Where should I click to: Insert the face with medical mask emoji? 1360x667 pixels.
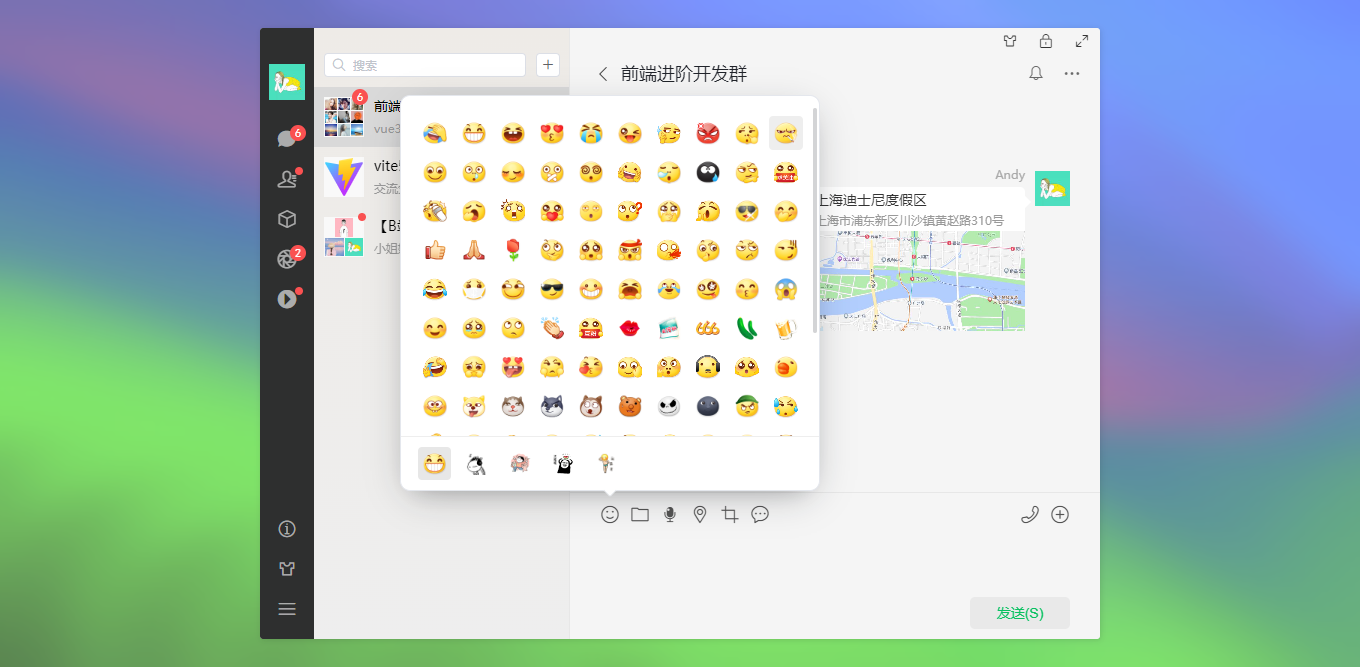pyautogui.click(x=473, y=289)
